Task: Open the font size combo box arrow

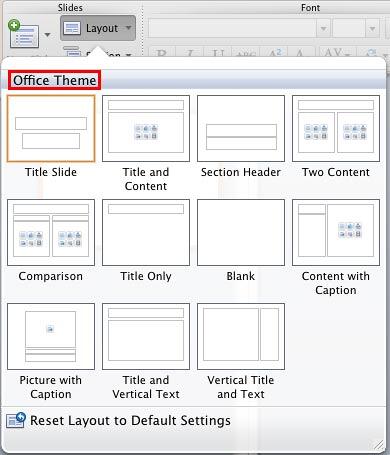Action: click(x=372, y=29)
